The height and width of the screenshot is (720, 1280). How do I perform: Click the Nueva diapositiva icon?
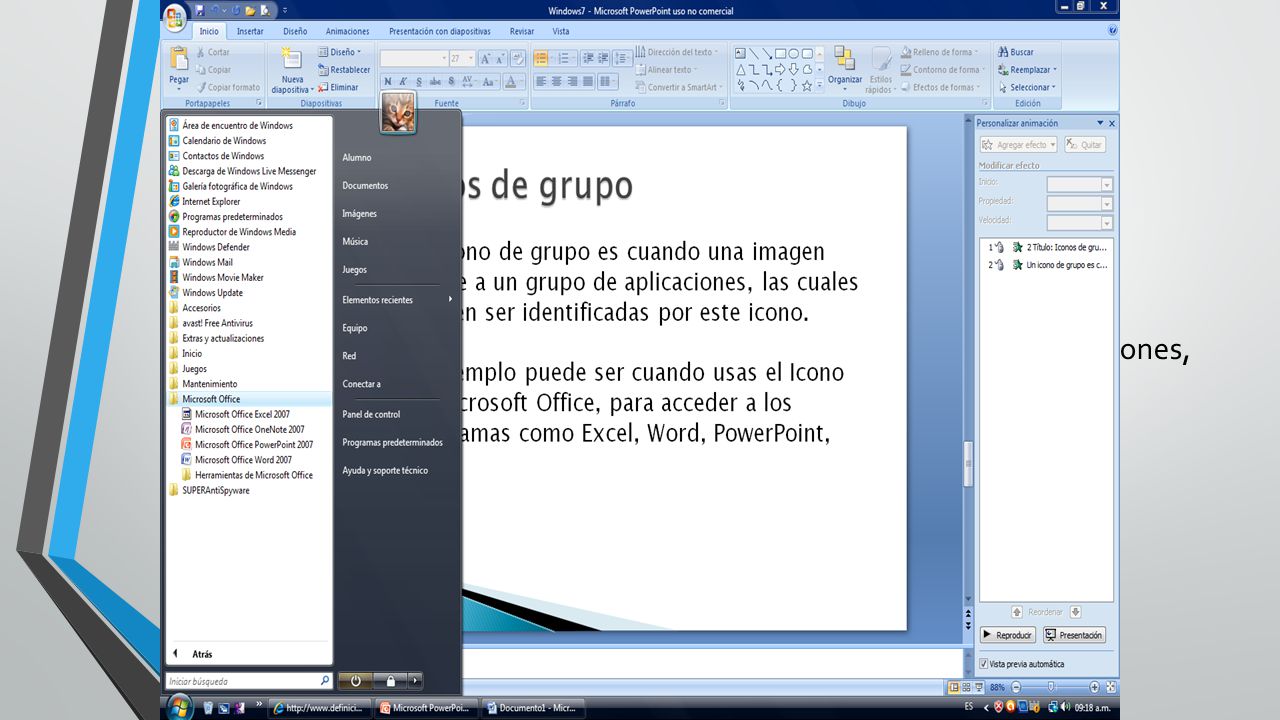point(292,58)
